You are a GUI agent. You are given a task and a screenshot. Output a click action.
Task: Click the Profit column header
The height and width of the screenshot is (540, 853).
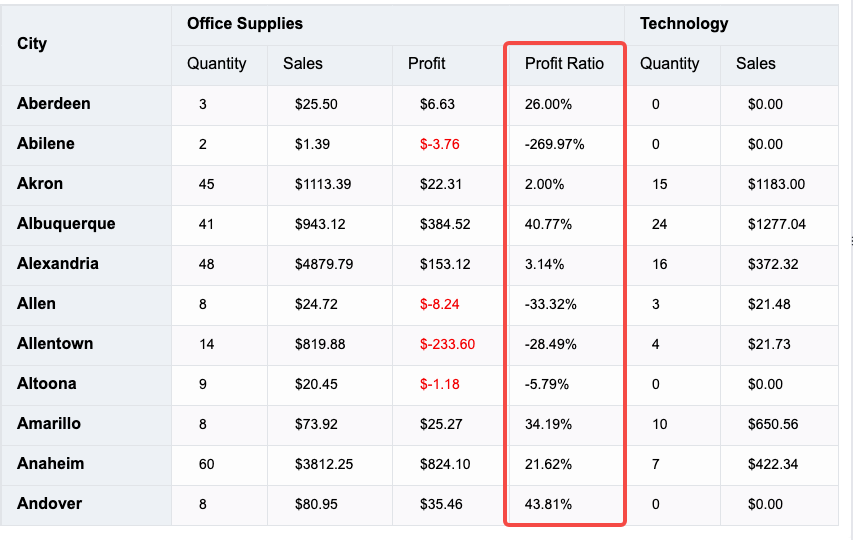pos(427,64)
